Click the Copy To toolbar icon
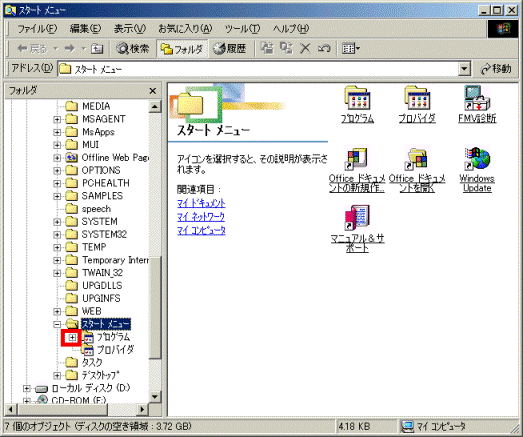 click(x=286, y=49)
